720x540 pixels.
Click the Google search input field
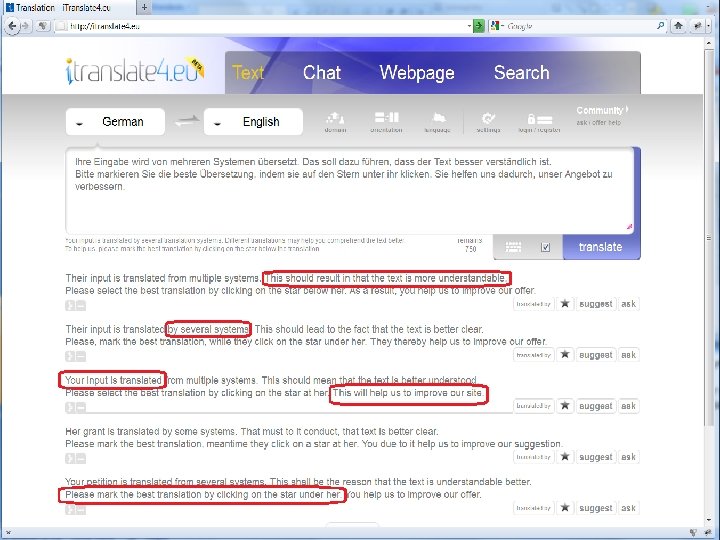tap(579, 26)
